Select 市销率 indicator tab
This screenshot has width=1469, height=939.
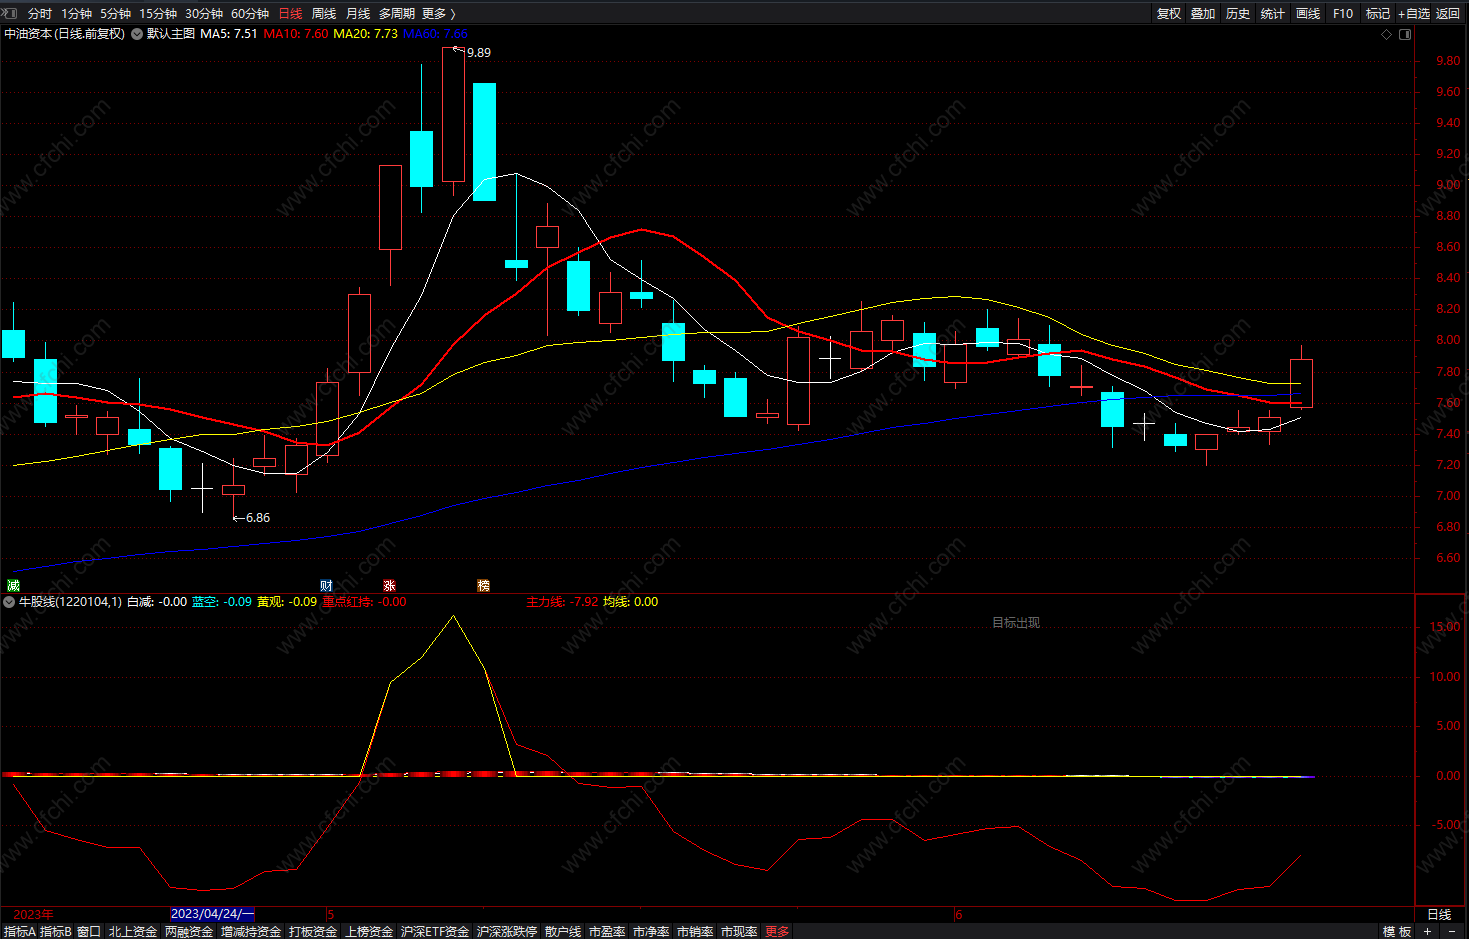pos(695,931)
